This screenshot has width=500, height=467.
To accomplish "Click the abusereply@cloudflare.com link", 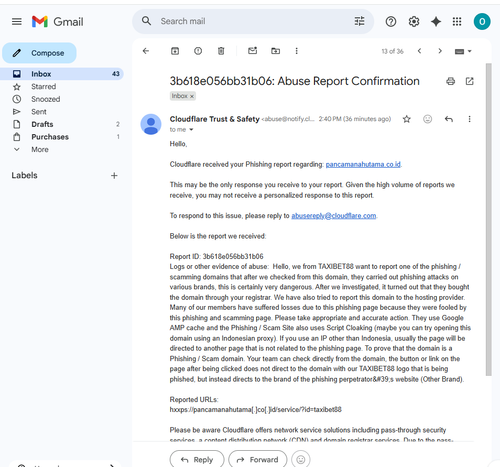I will tap(334, 216).
